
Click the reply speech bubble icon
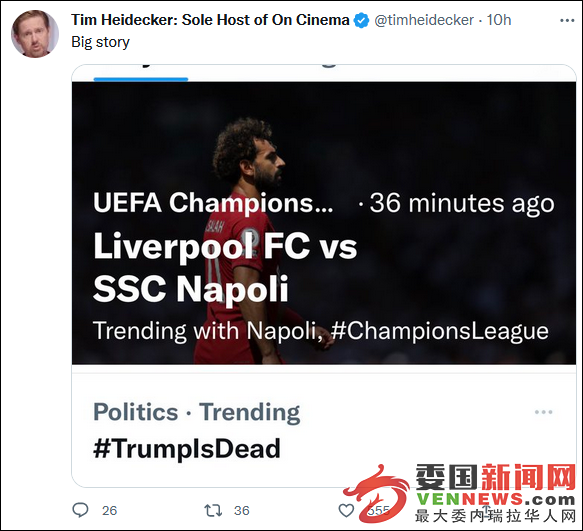[80, 510]
